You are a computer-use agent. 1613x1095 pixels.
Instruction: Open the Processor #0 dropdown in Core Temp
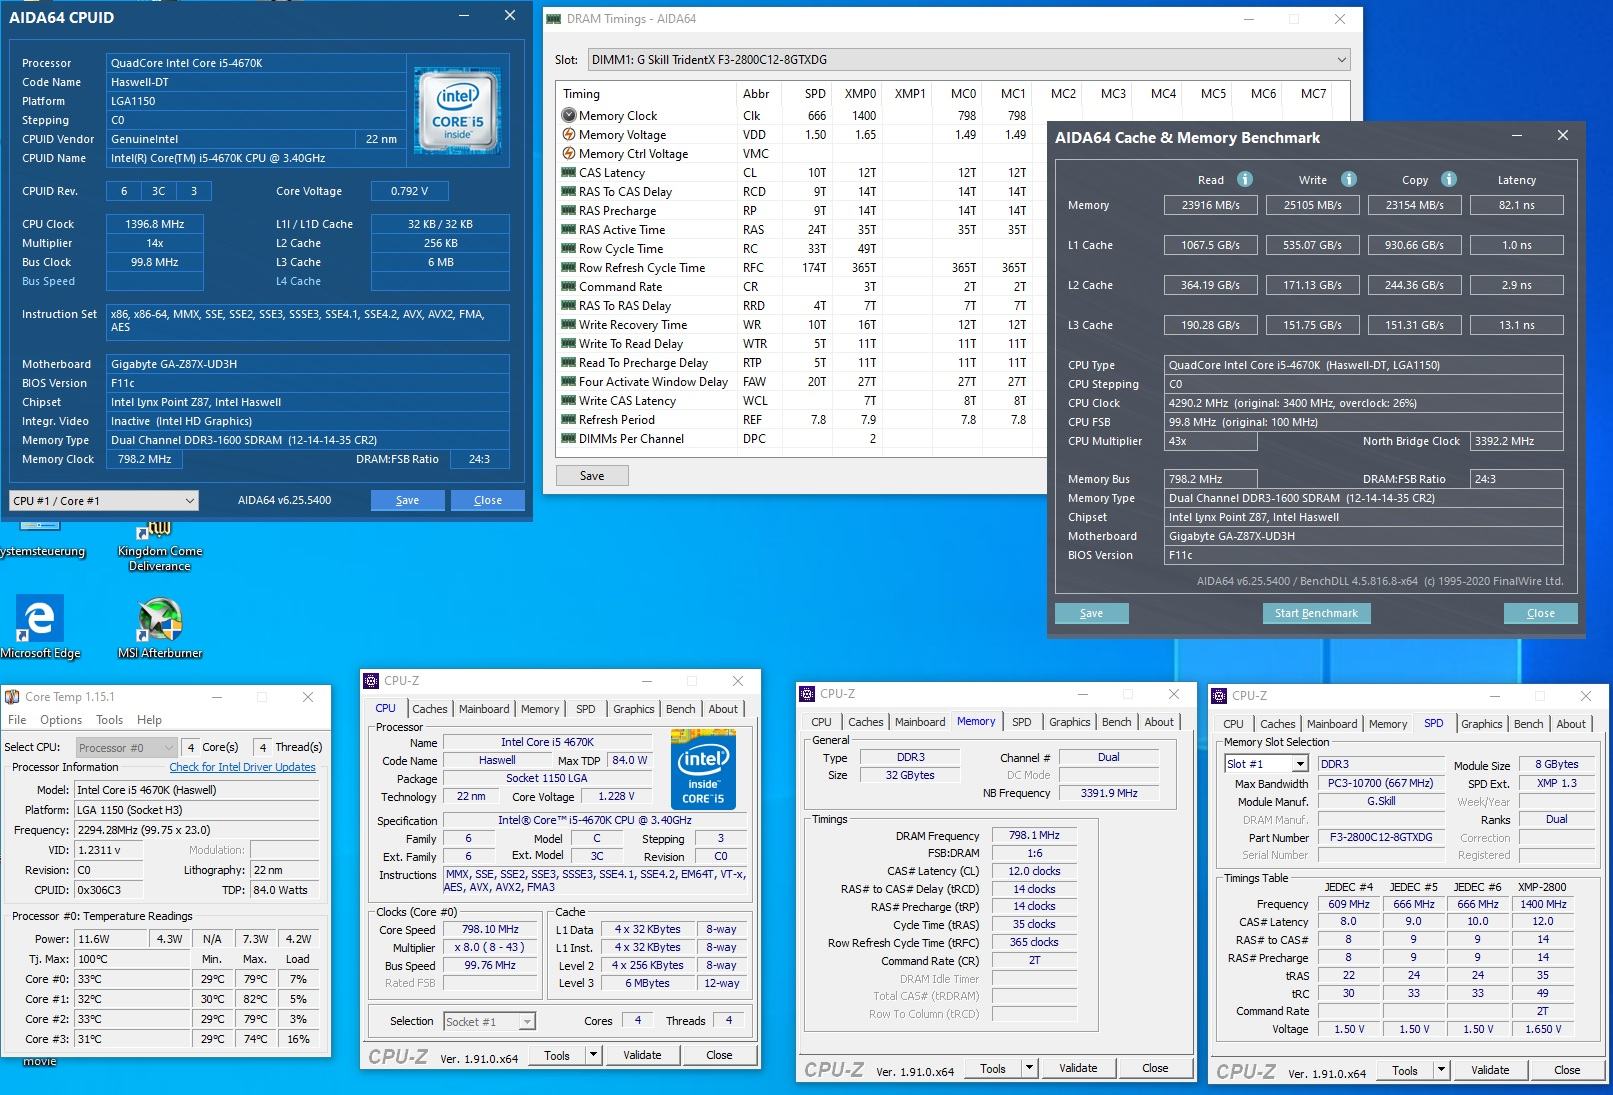pos(125,747)
